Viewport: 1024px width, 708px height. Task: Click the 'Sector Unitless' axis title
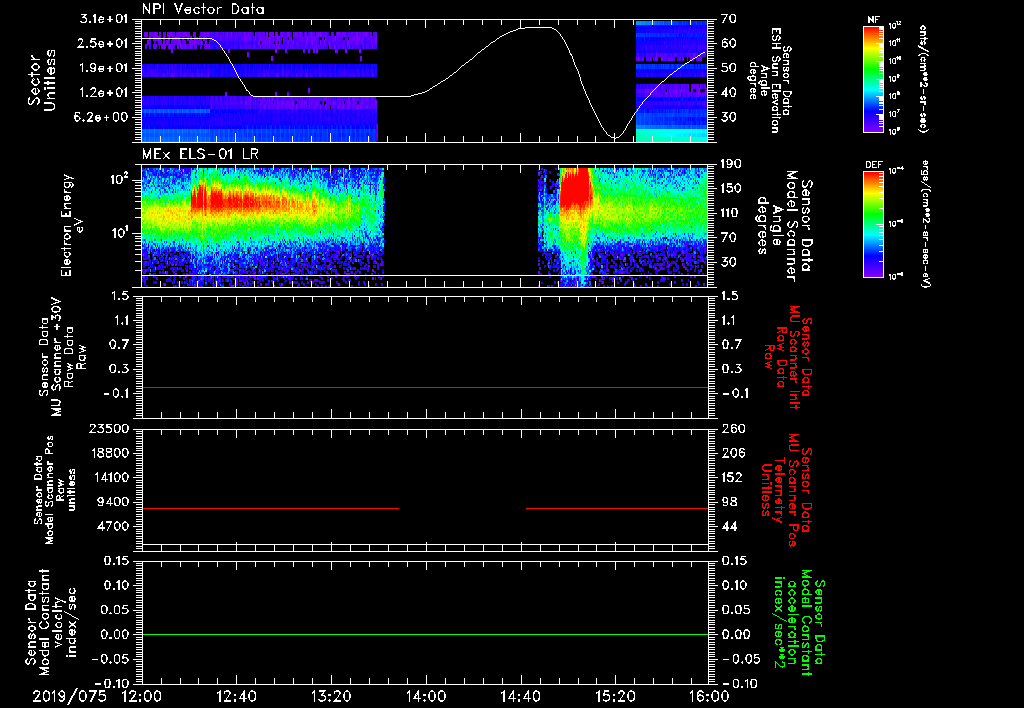click(x=42, y=80)
